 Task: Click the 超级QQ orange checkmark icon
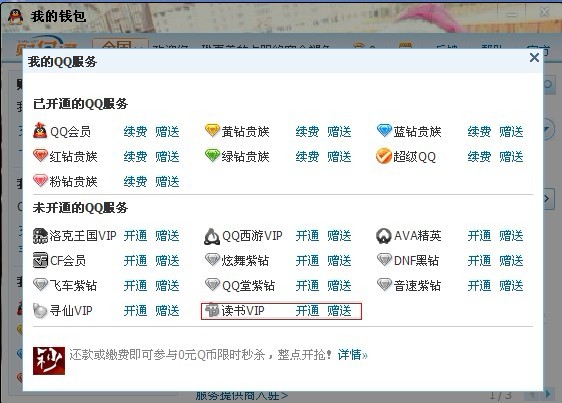[384, 156]
